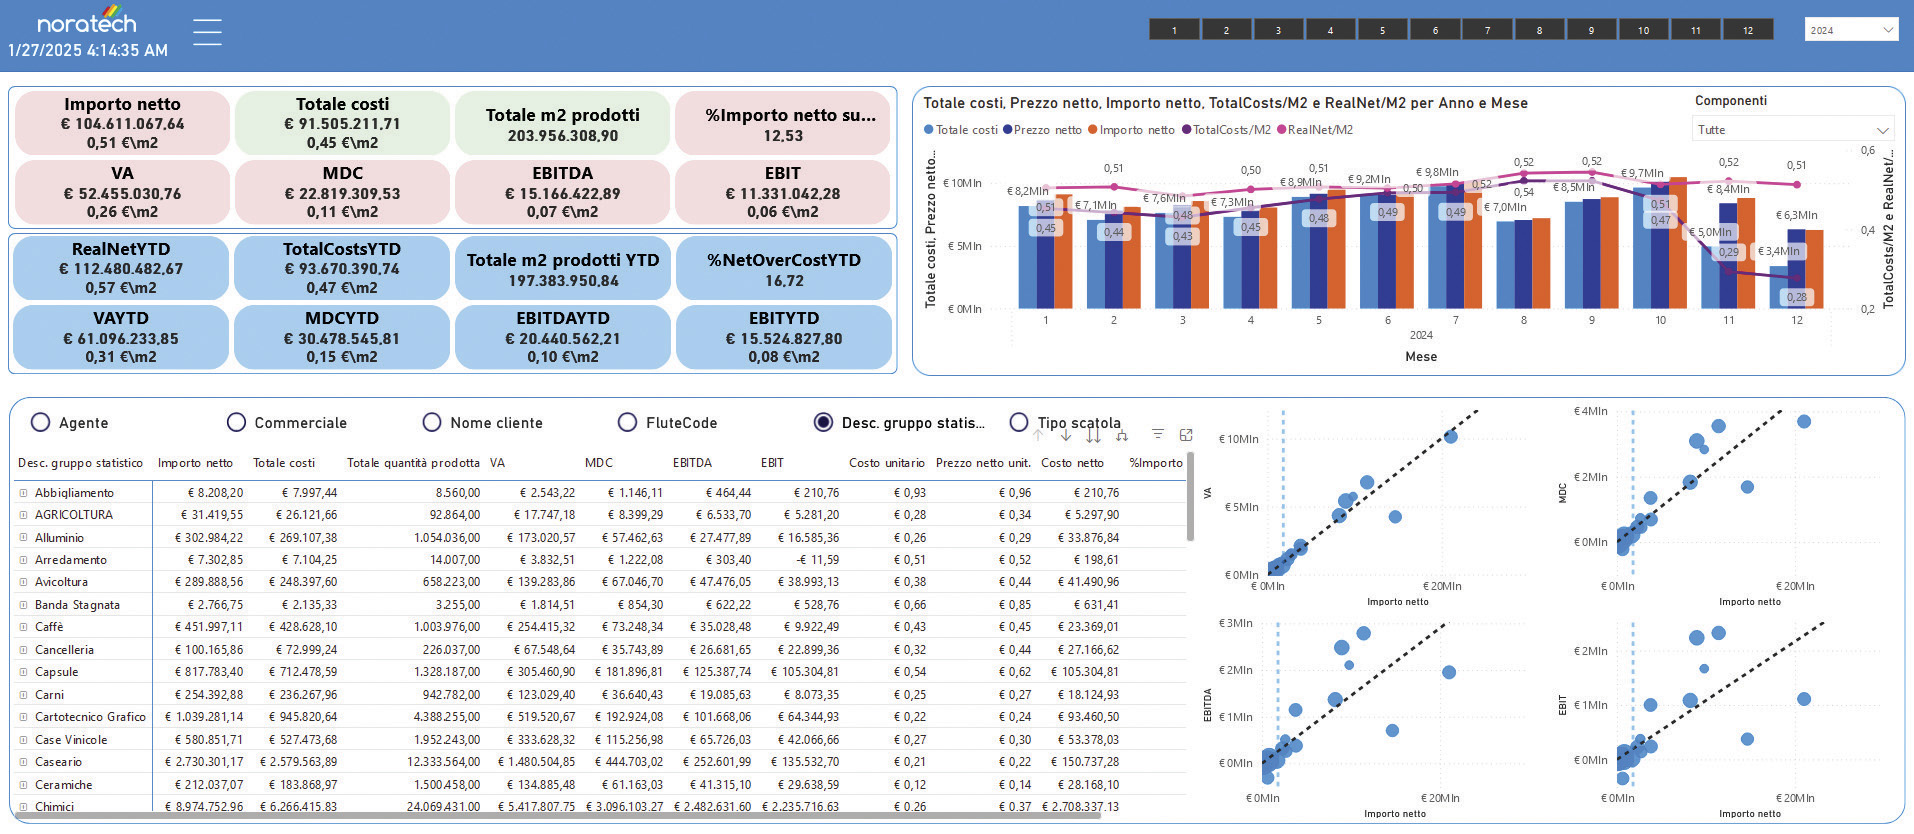Viewport: 1914px width, 834px height.
Task: Click the Mese axis title
Action: 1421,357
